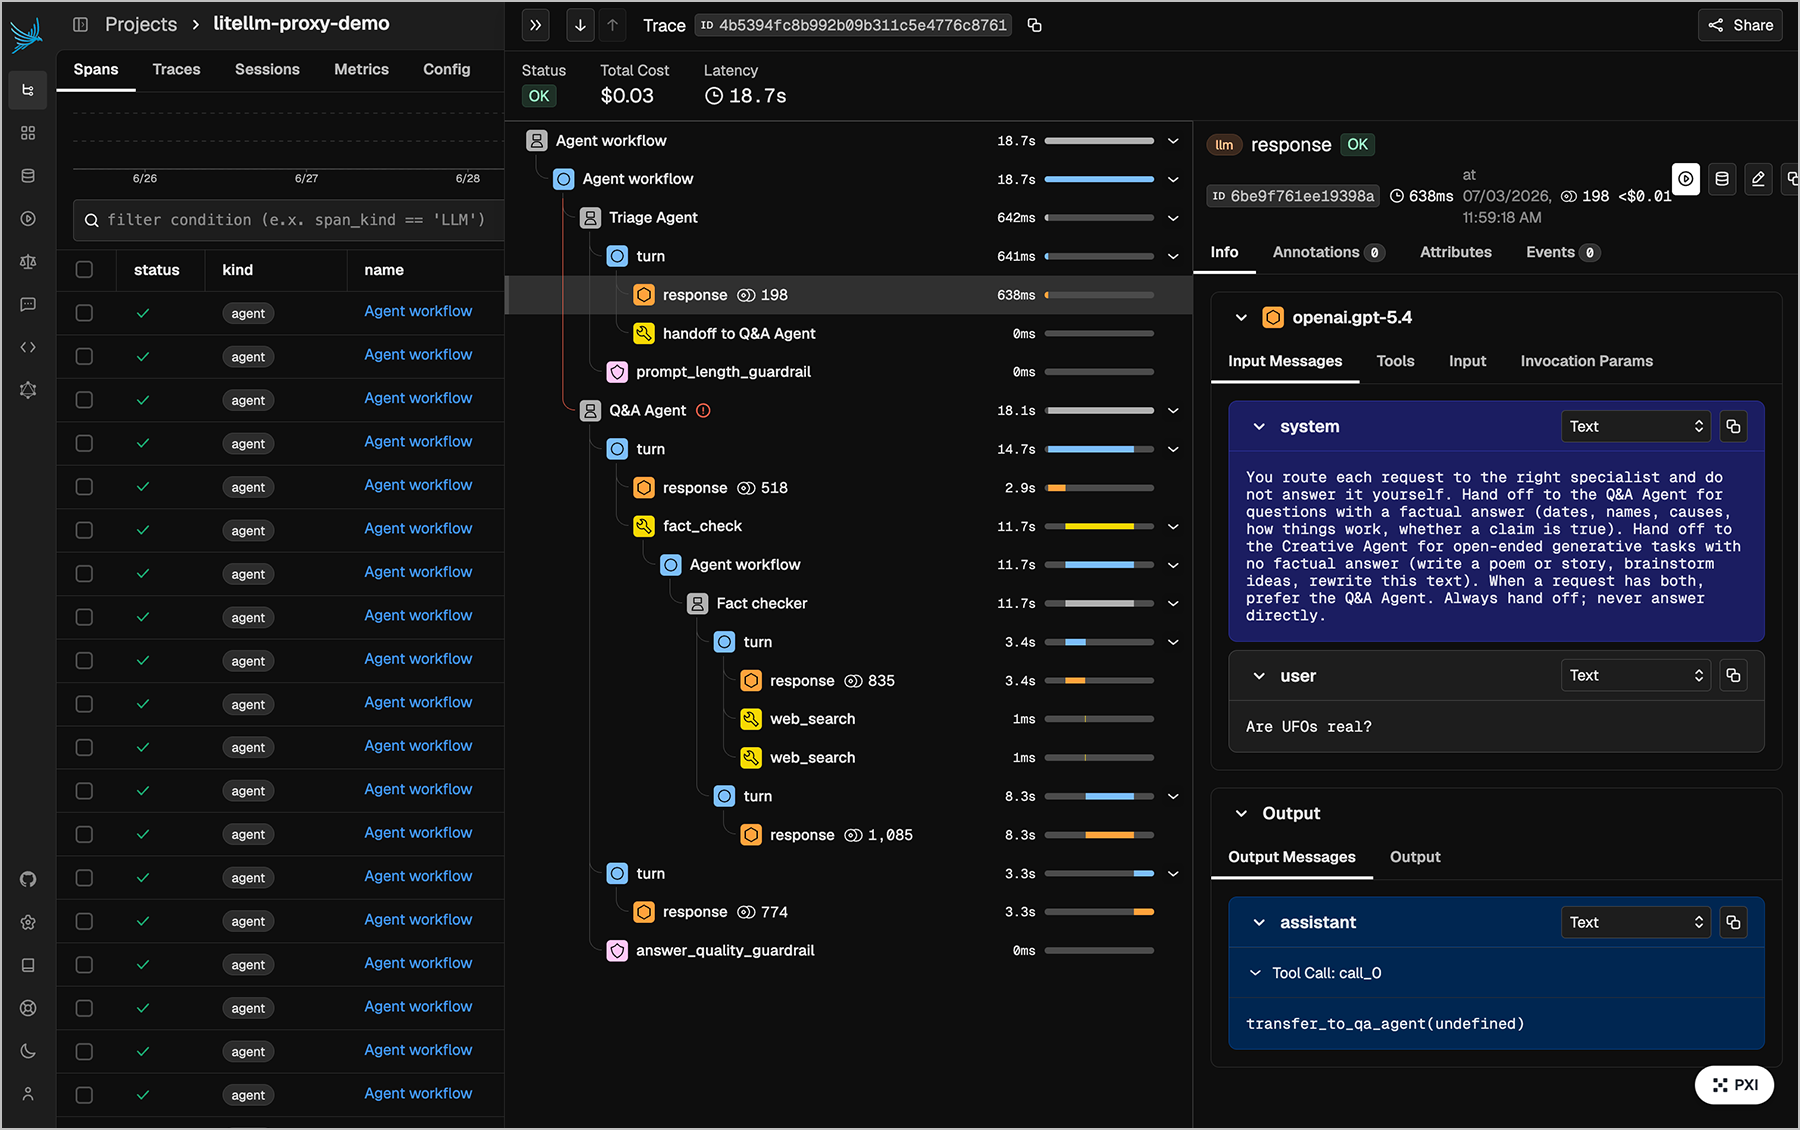Image resolution: width=1800 pixels, height=1130 pixels.
Task: Open the Invocation Params tab
Action: [x=1586, y=361]
